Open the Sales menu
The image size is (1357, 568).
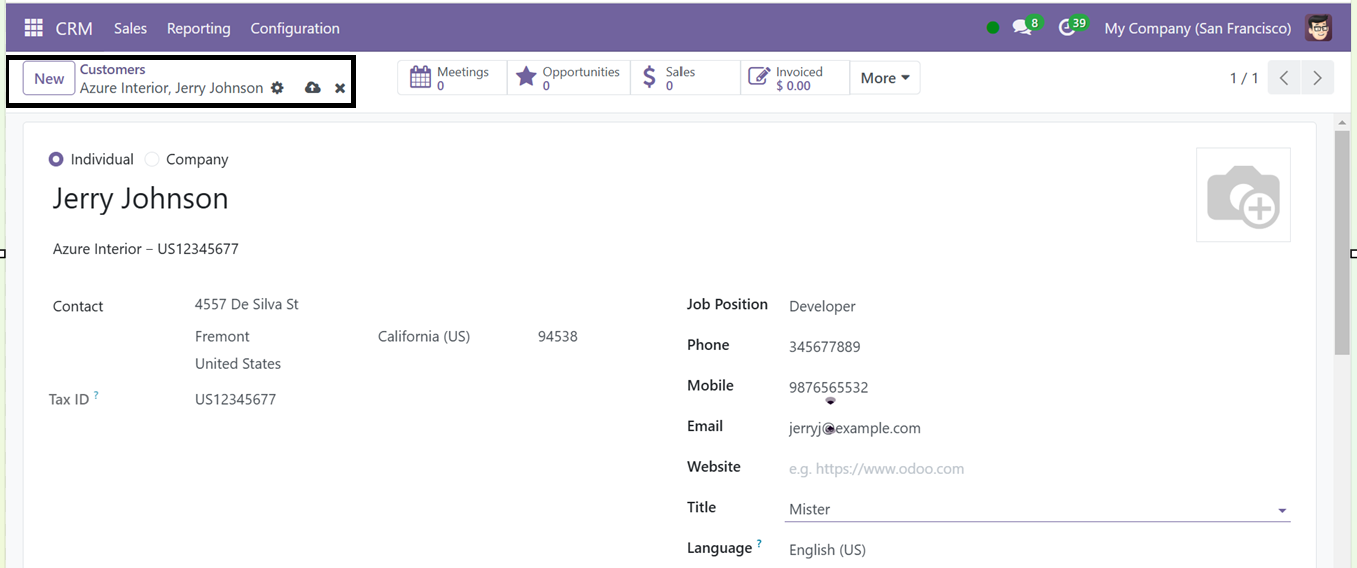pyautogui.click(x=130, y=28)
